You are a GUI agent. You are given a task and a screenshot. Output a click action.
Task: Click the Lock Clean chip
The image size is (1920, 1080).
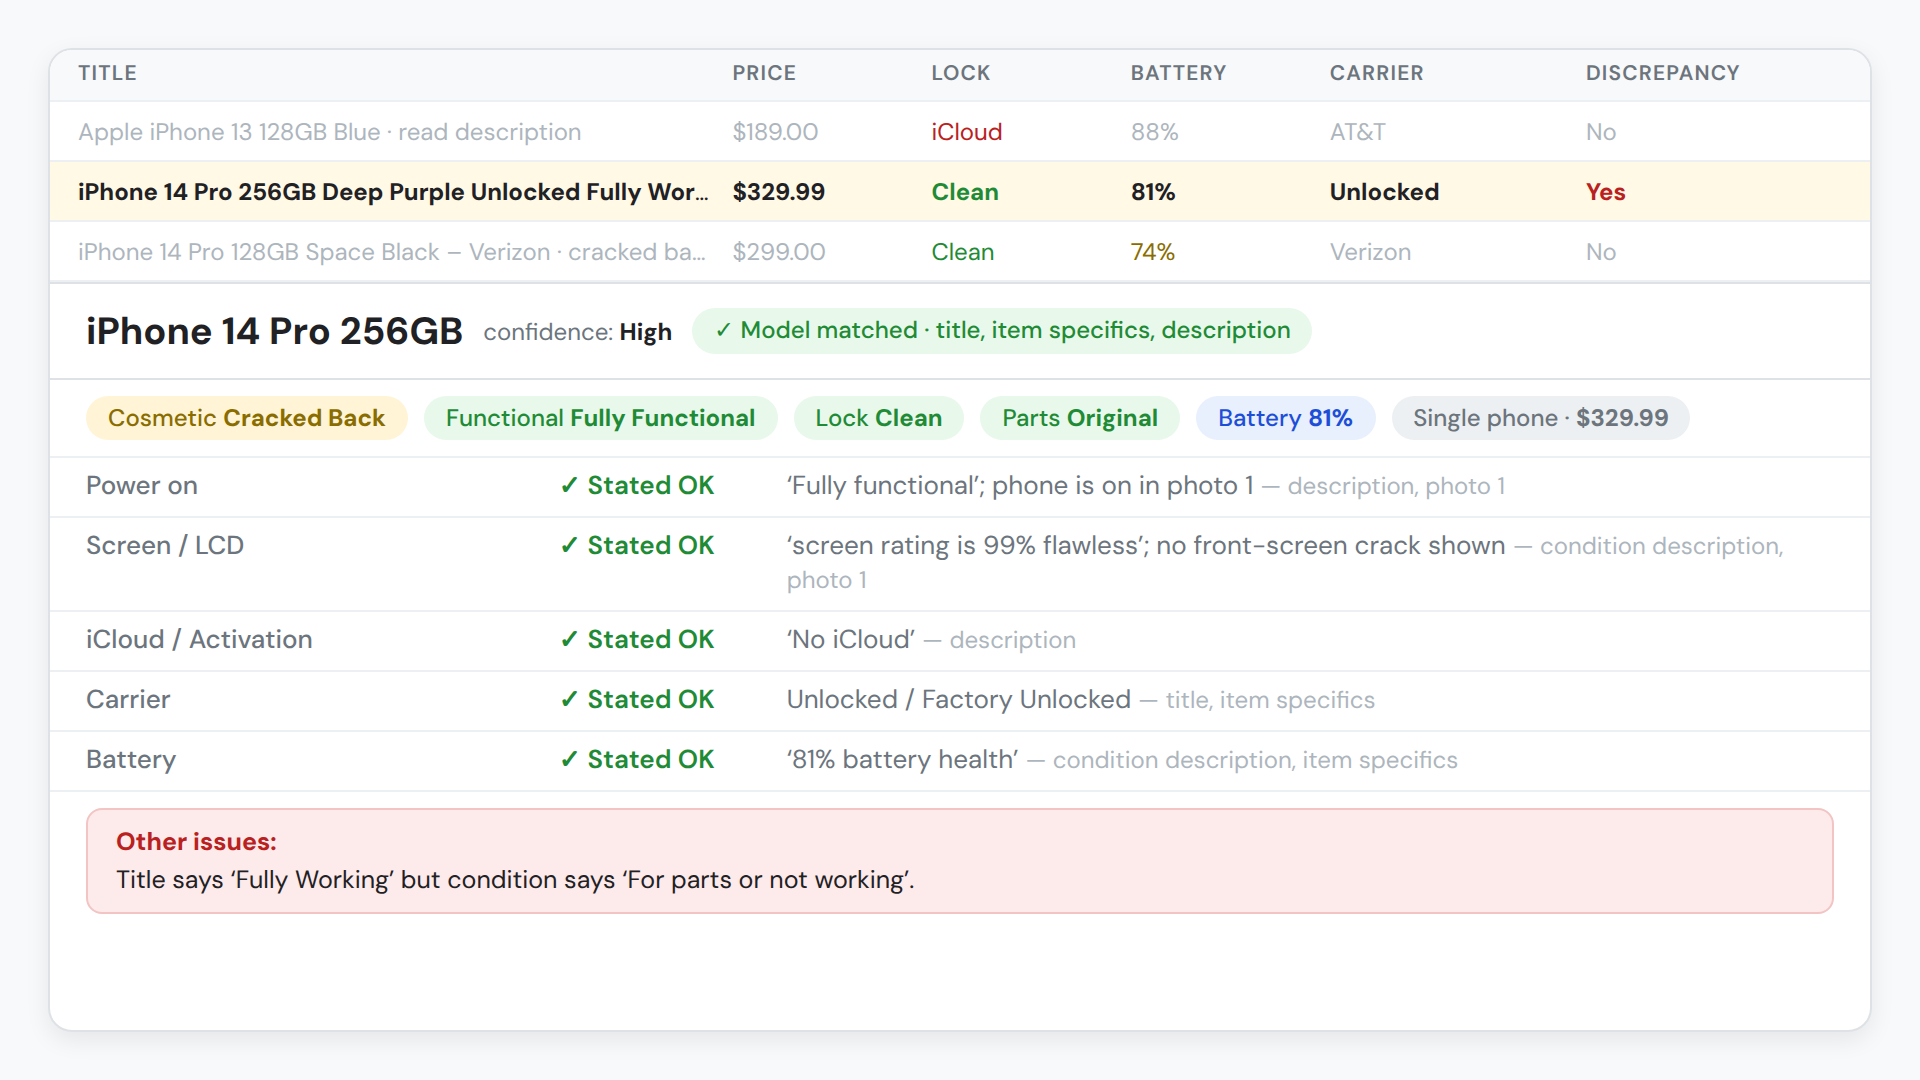coord(878,418)
